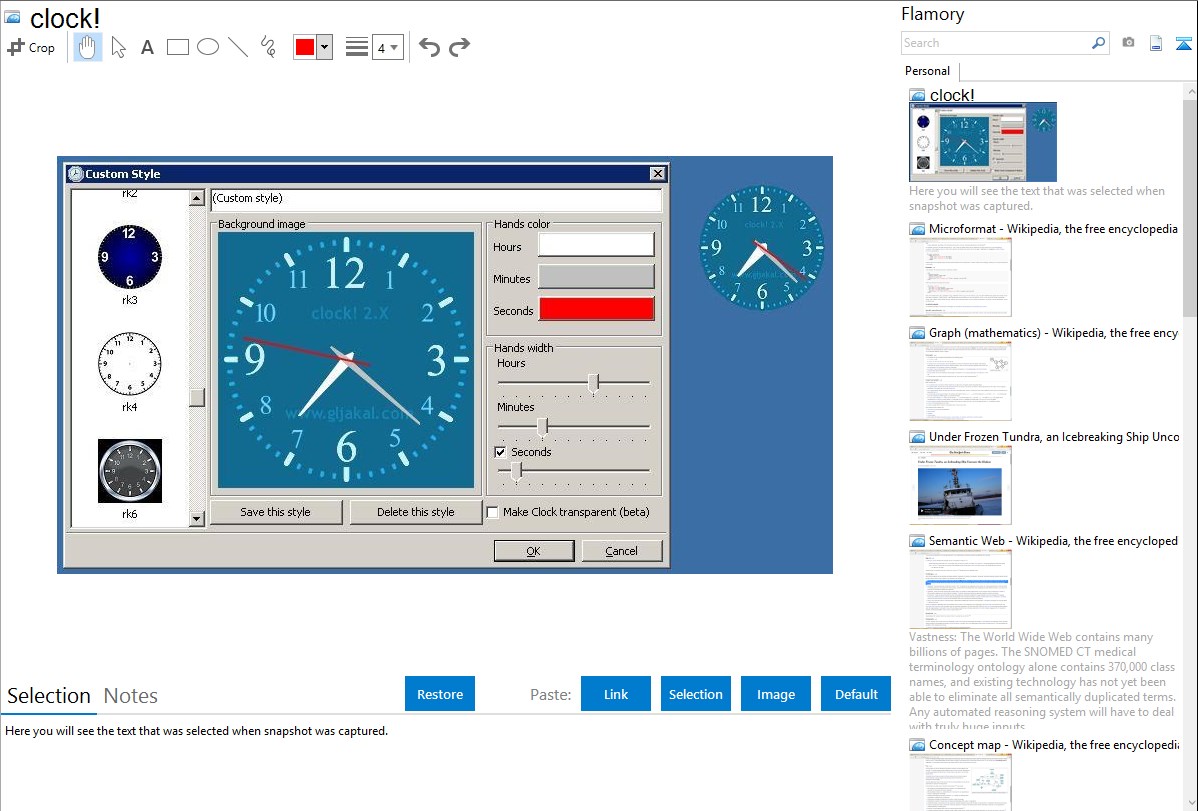1198x811 pixels.
Task: Select the freehand scribble tool
Action: tap(268, 47)
